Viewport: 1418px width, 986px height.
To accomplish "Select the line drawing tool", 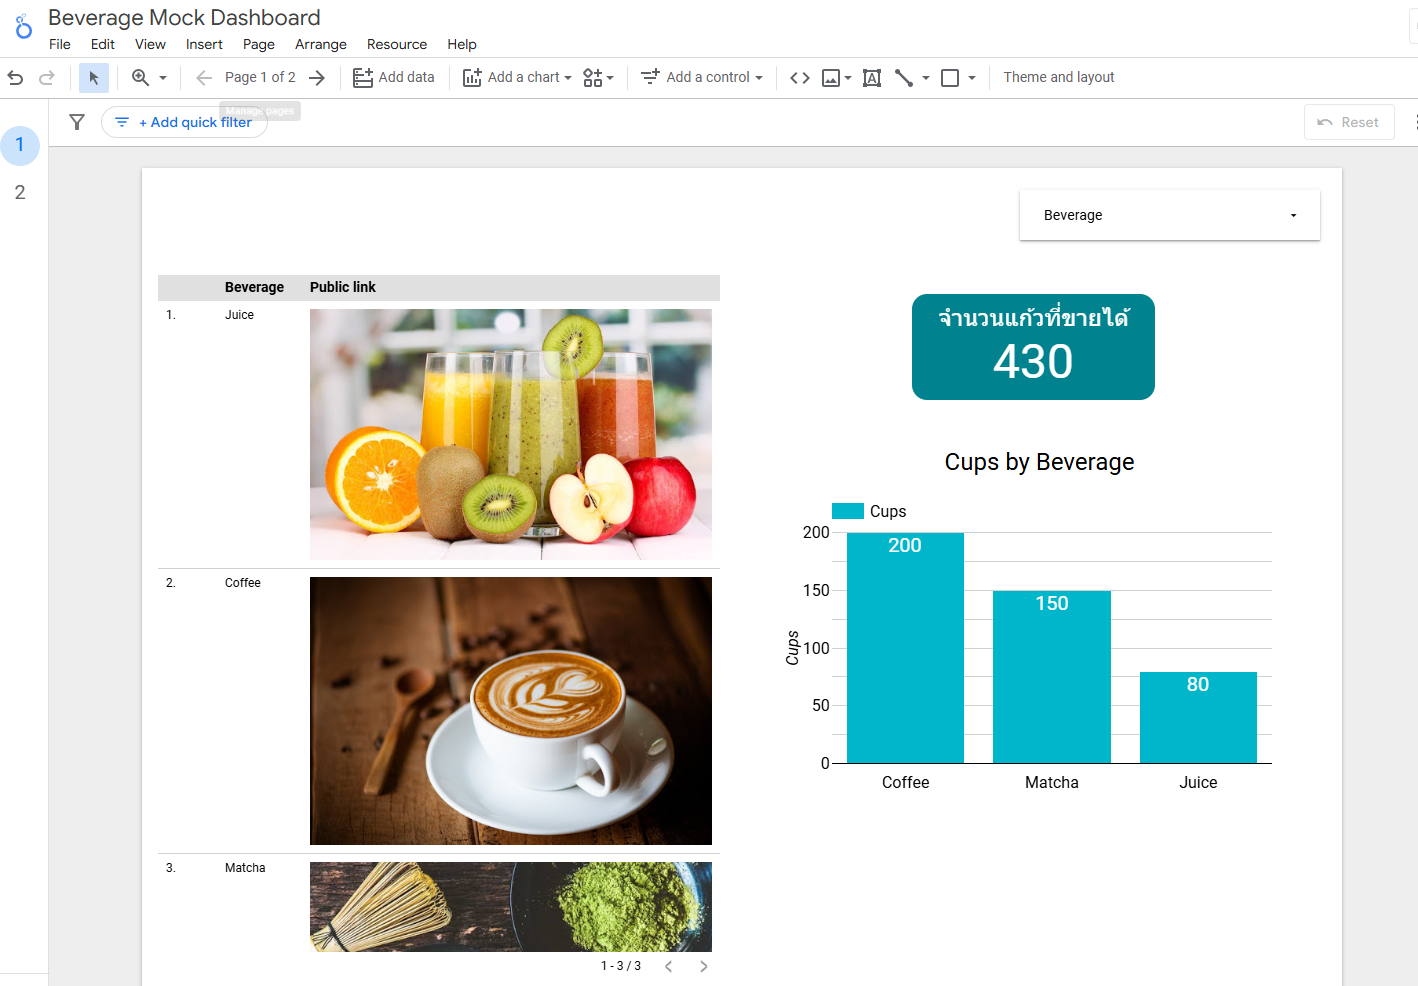I will coord(904,78).
